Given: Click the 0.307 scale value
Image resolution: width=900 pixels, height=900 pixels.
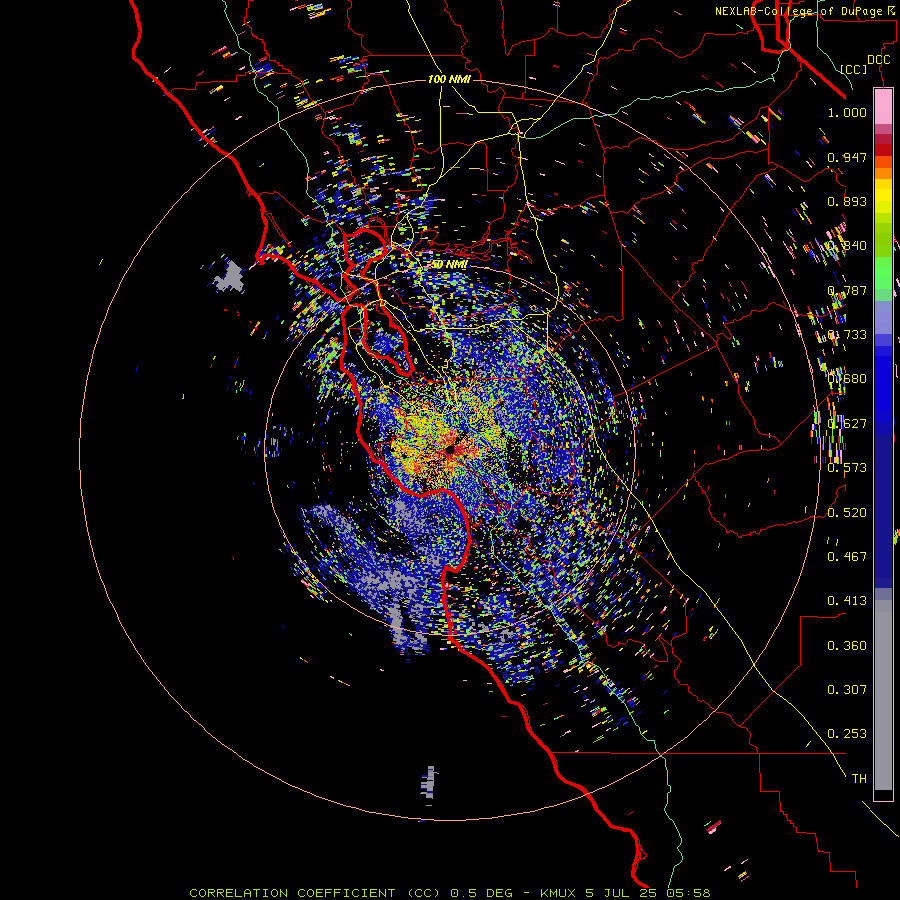Looking at the screenshot, I should coord(847,689).
